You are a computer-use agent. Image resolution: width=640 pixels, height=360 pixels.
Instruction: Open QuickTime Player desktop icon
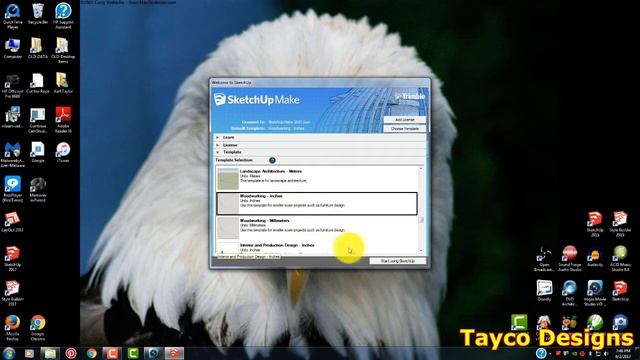[13, 16]
